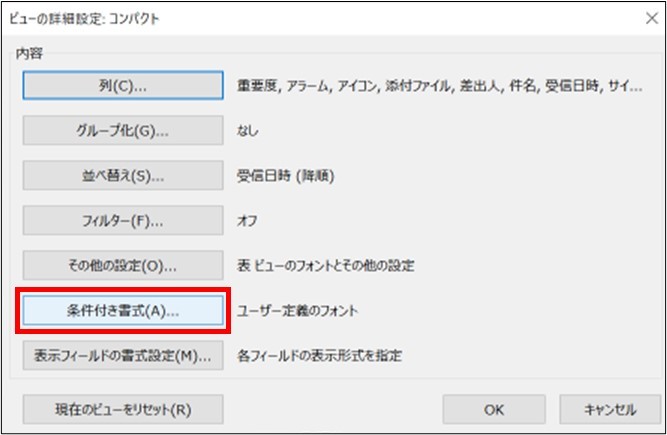The image size is (667, 435).
Task: Click the キャンセル button
Action: tap(610, 409)
